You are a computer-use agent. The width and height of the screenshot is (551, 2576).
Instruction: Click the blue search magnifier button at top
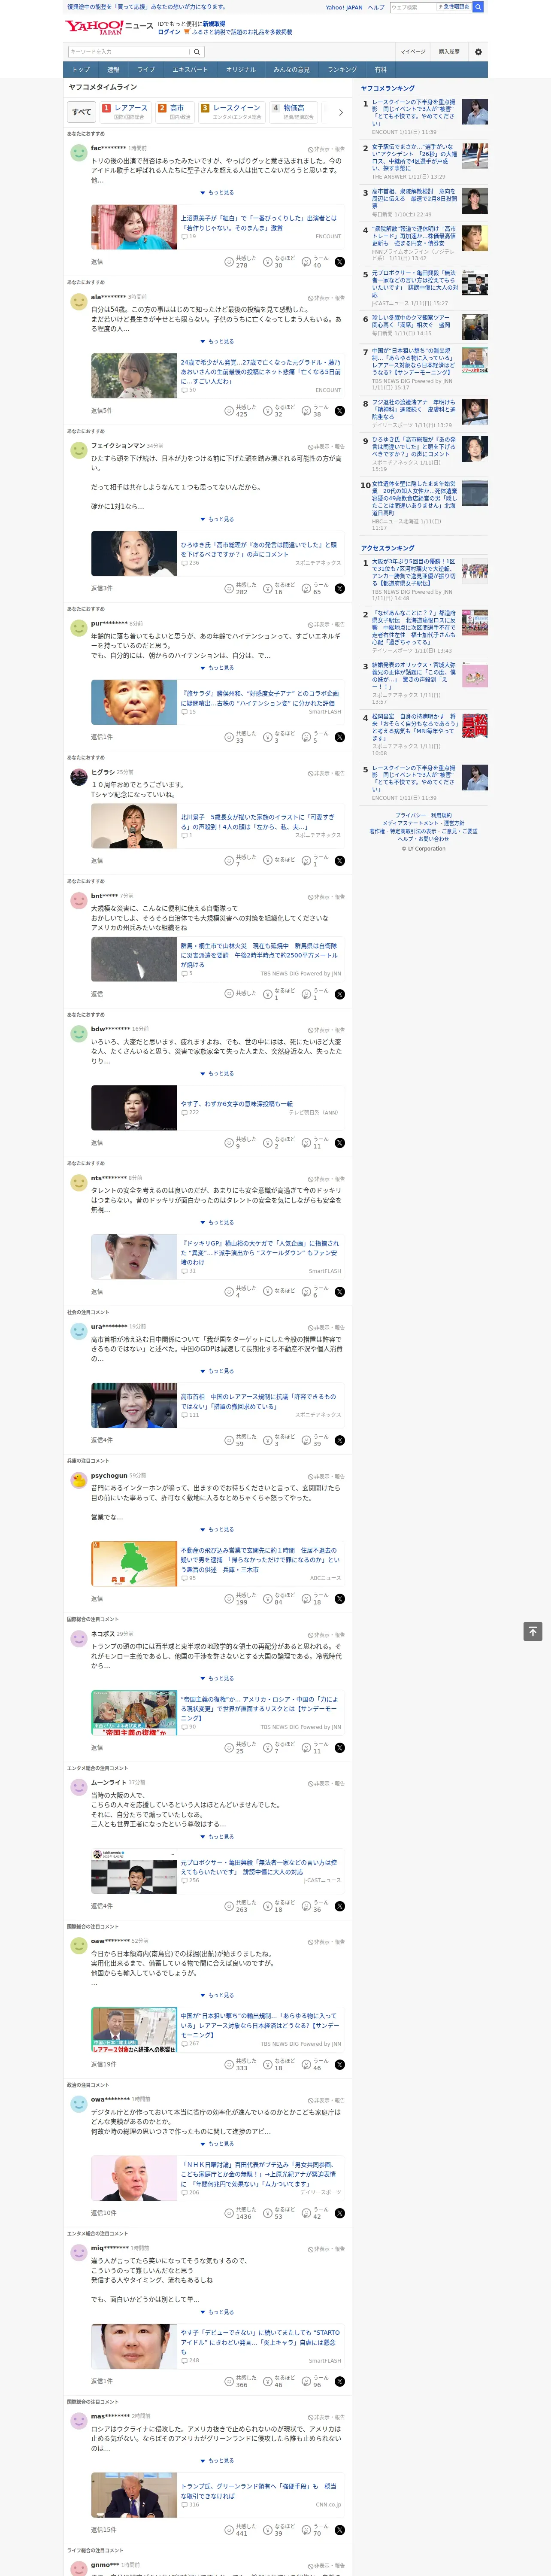point(478,7)
